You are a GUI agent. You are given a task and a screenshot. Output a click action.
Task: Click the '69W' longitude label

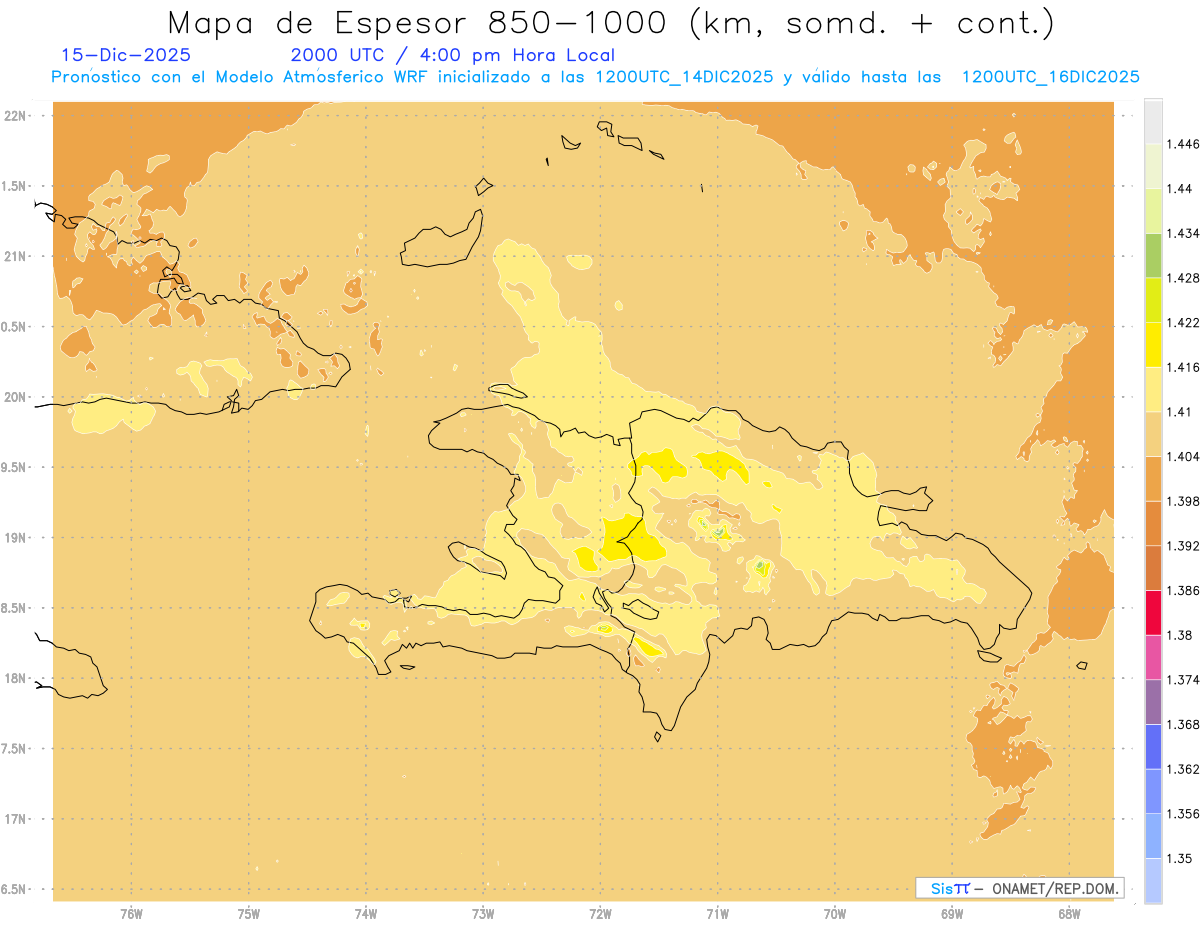point(951,915)
